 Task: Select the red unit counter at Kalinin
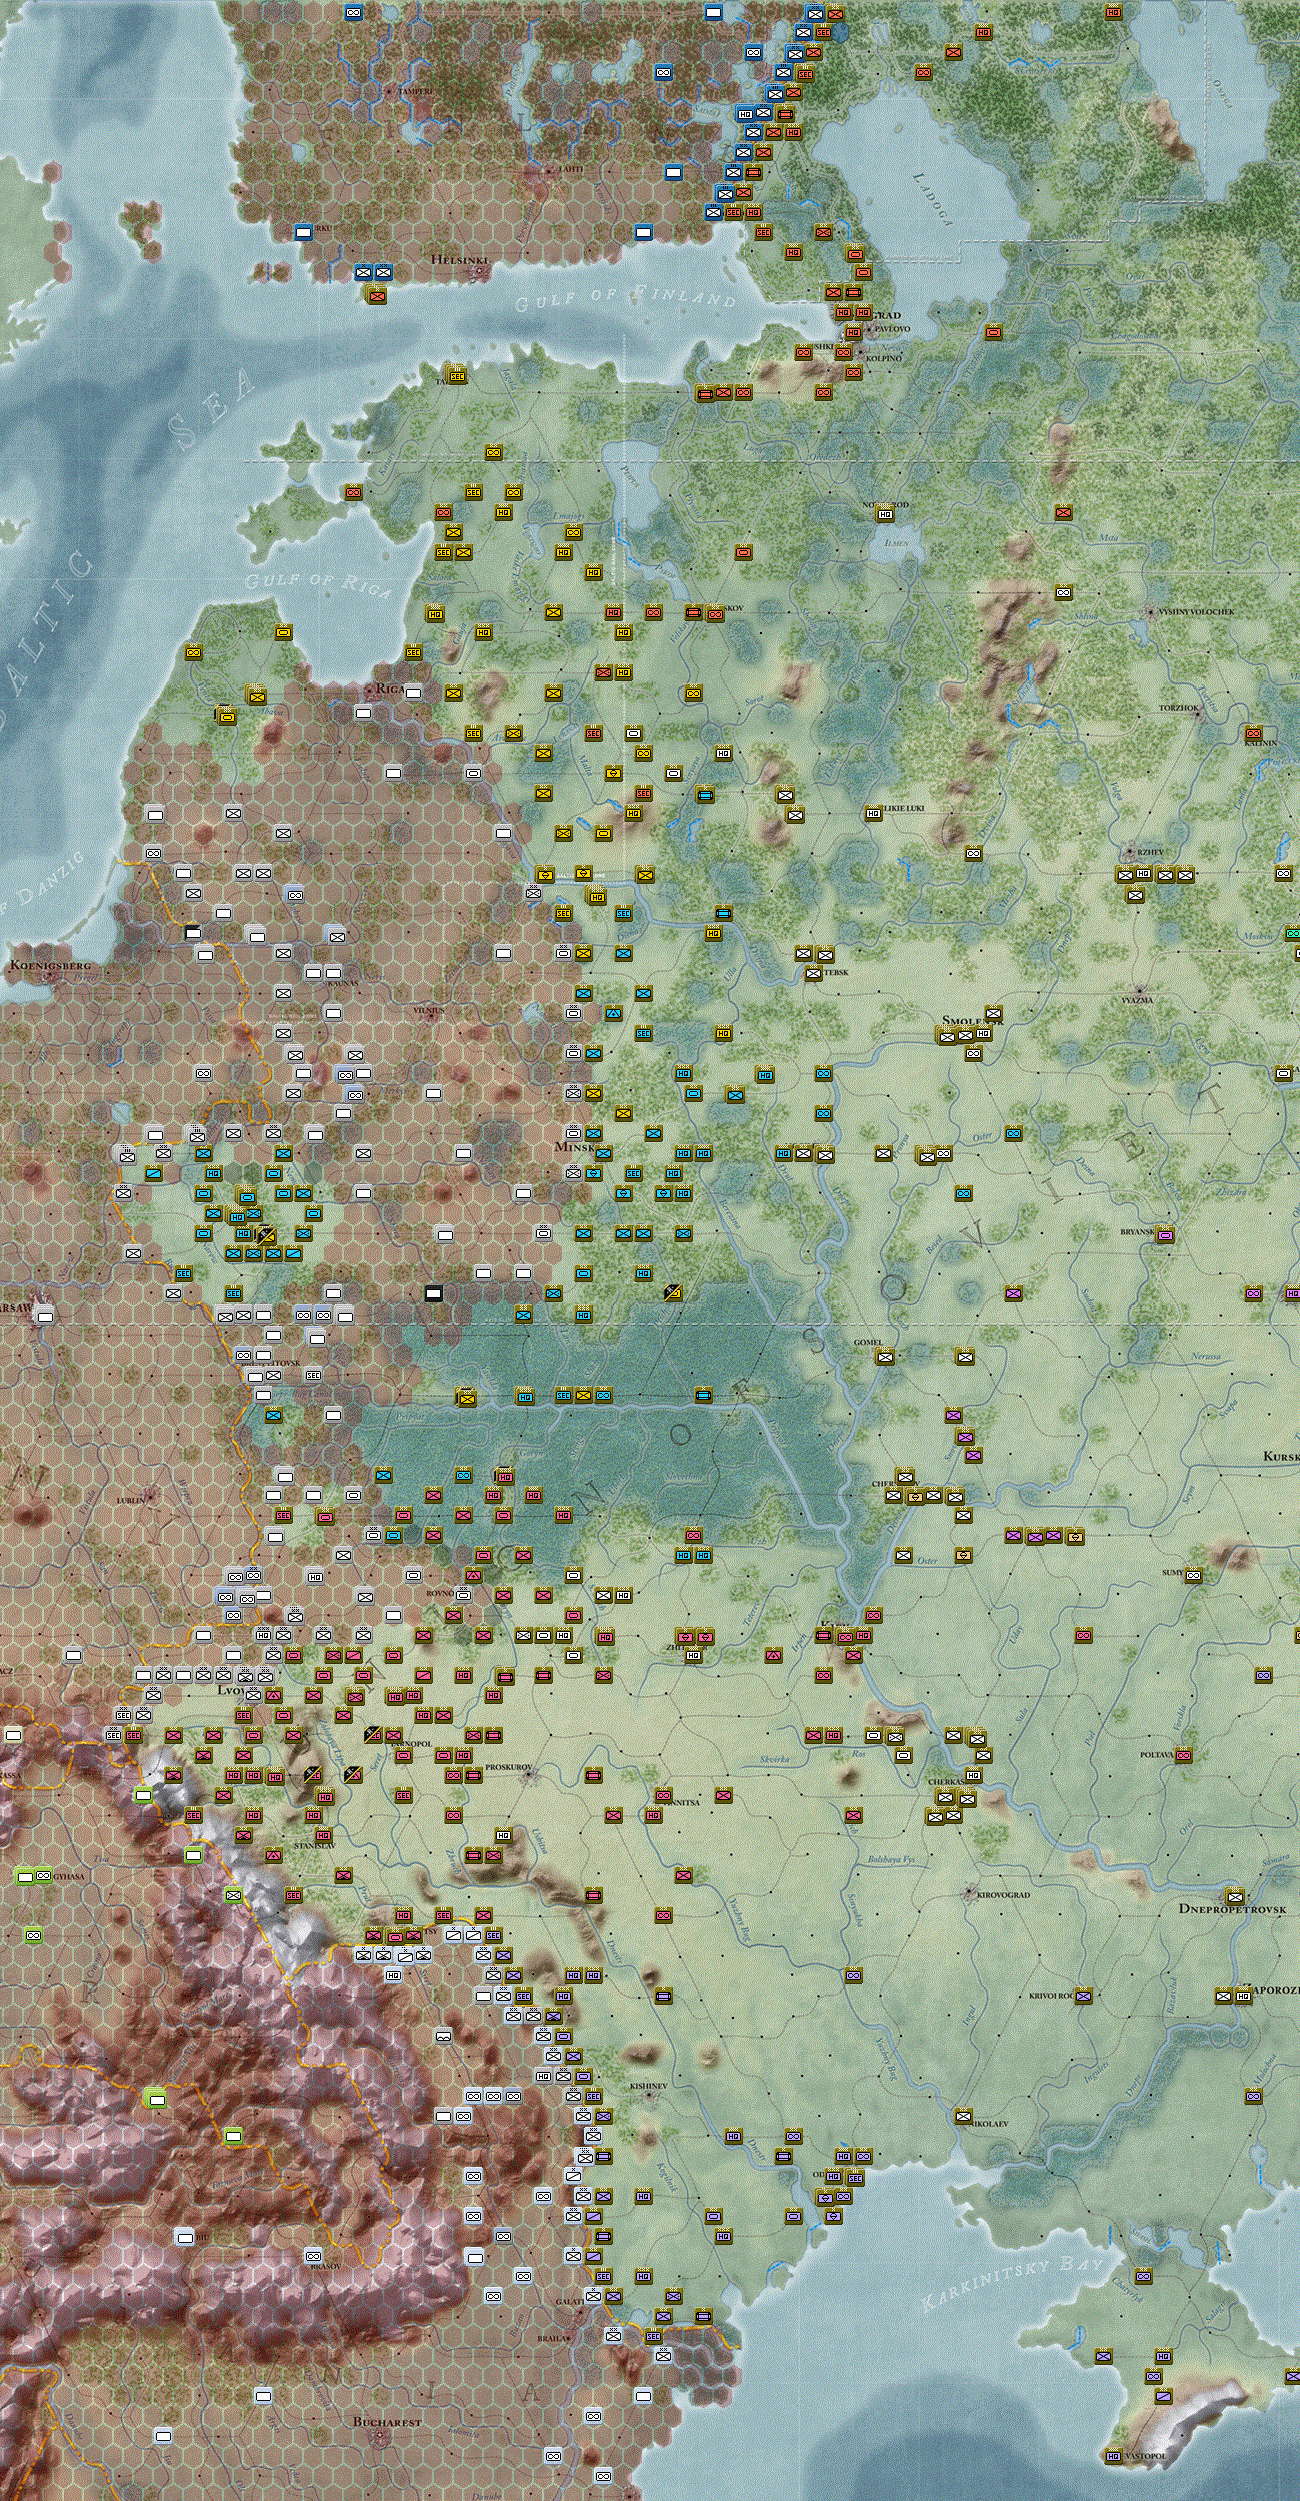tap(1253, 733)
